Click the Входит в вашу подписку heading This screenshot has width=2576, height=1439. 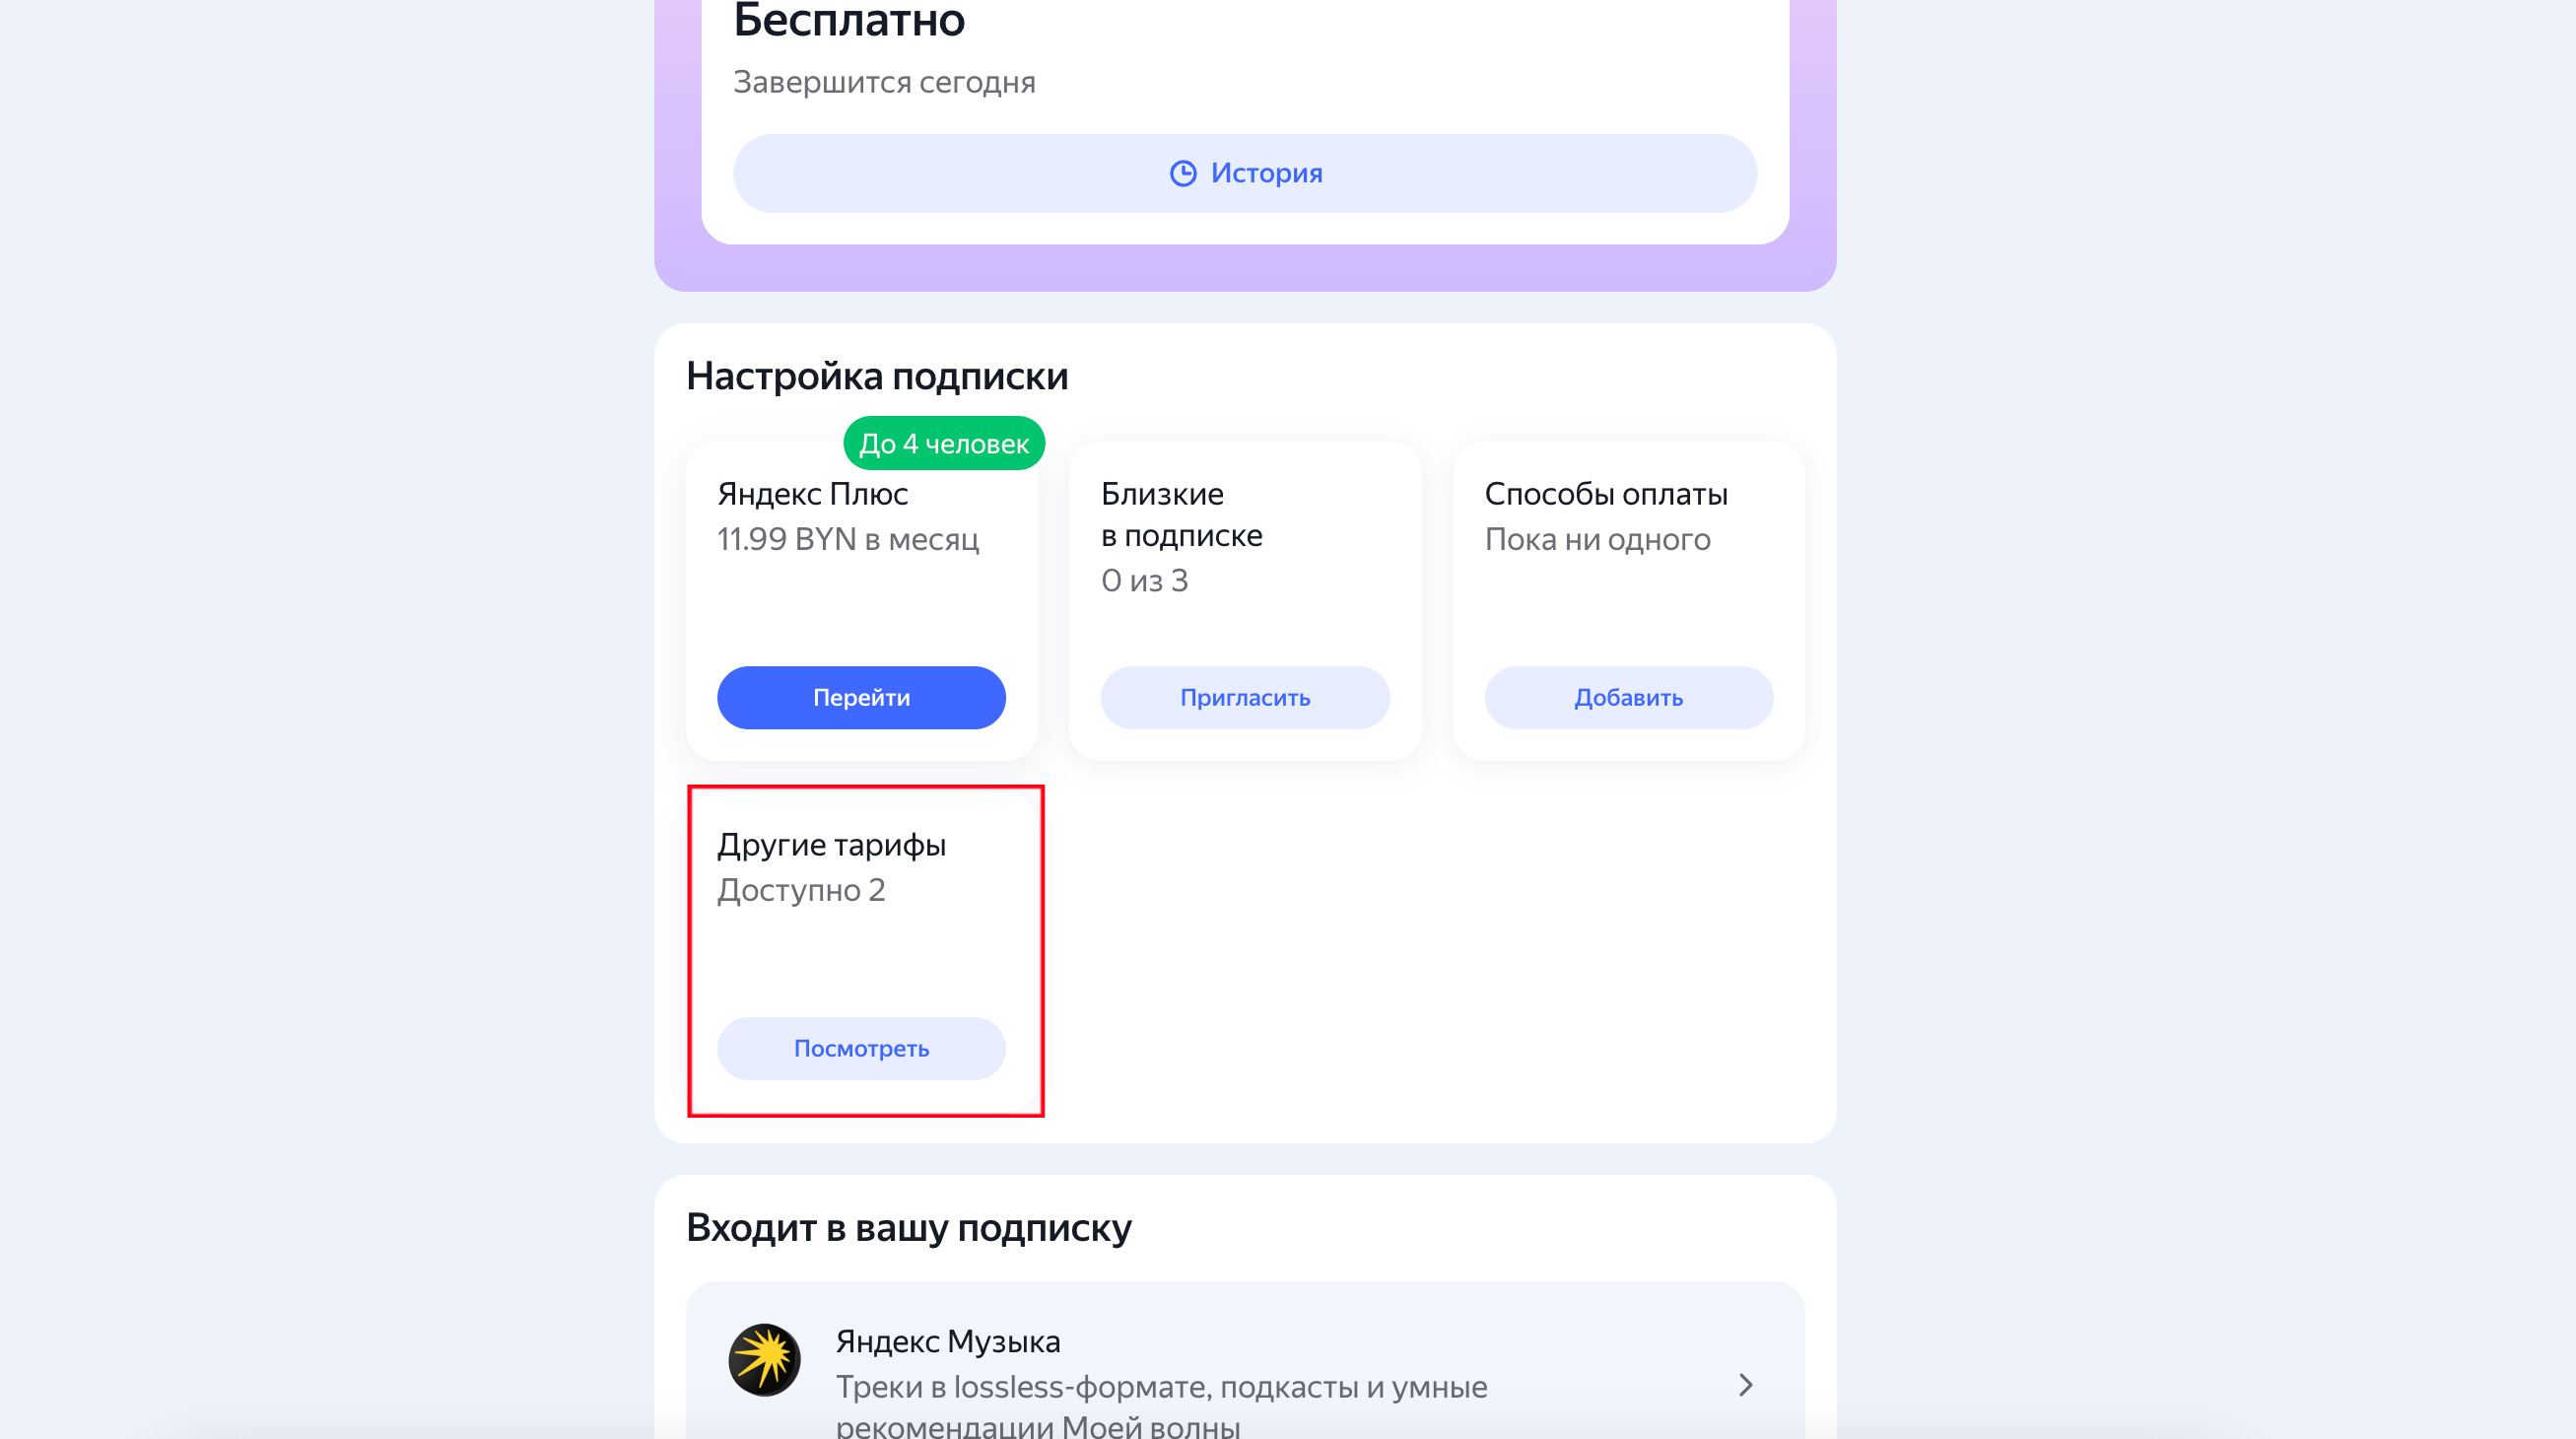coord(908,1227)
